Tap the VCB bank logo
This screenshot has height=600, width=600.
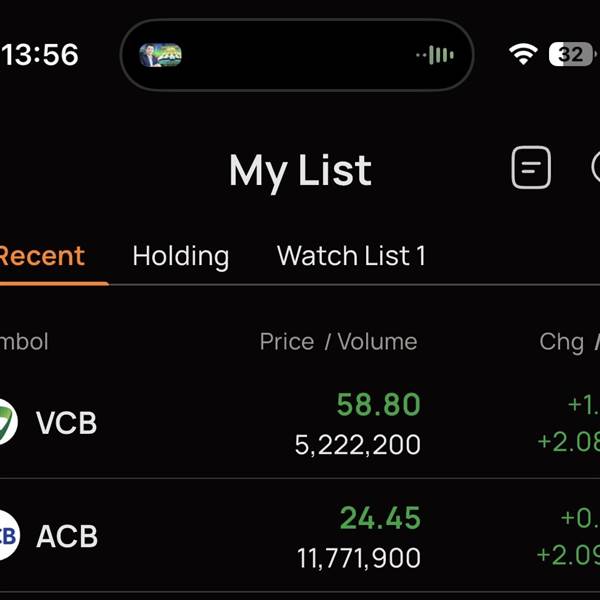click(6, 422)
